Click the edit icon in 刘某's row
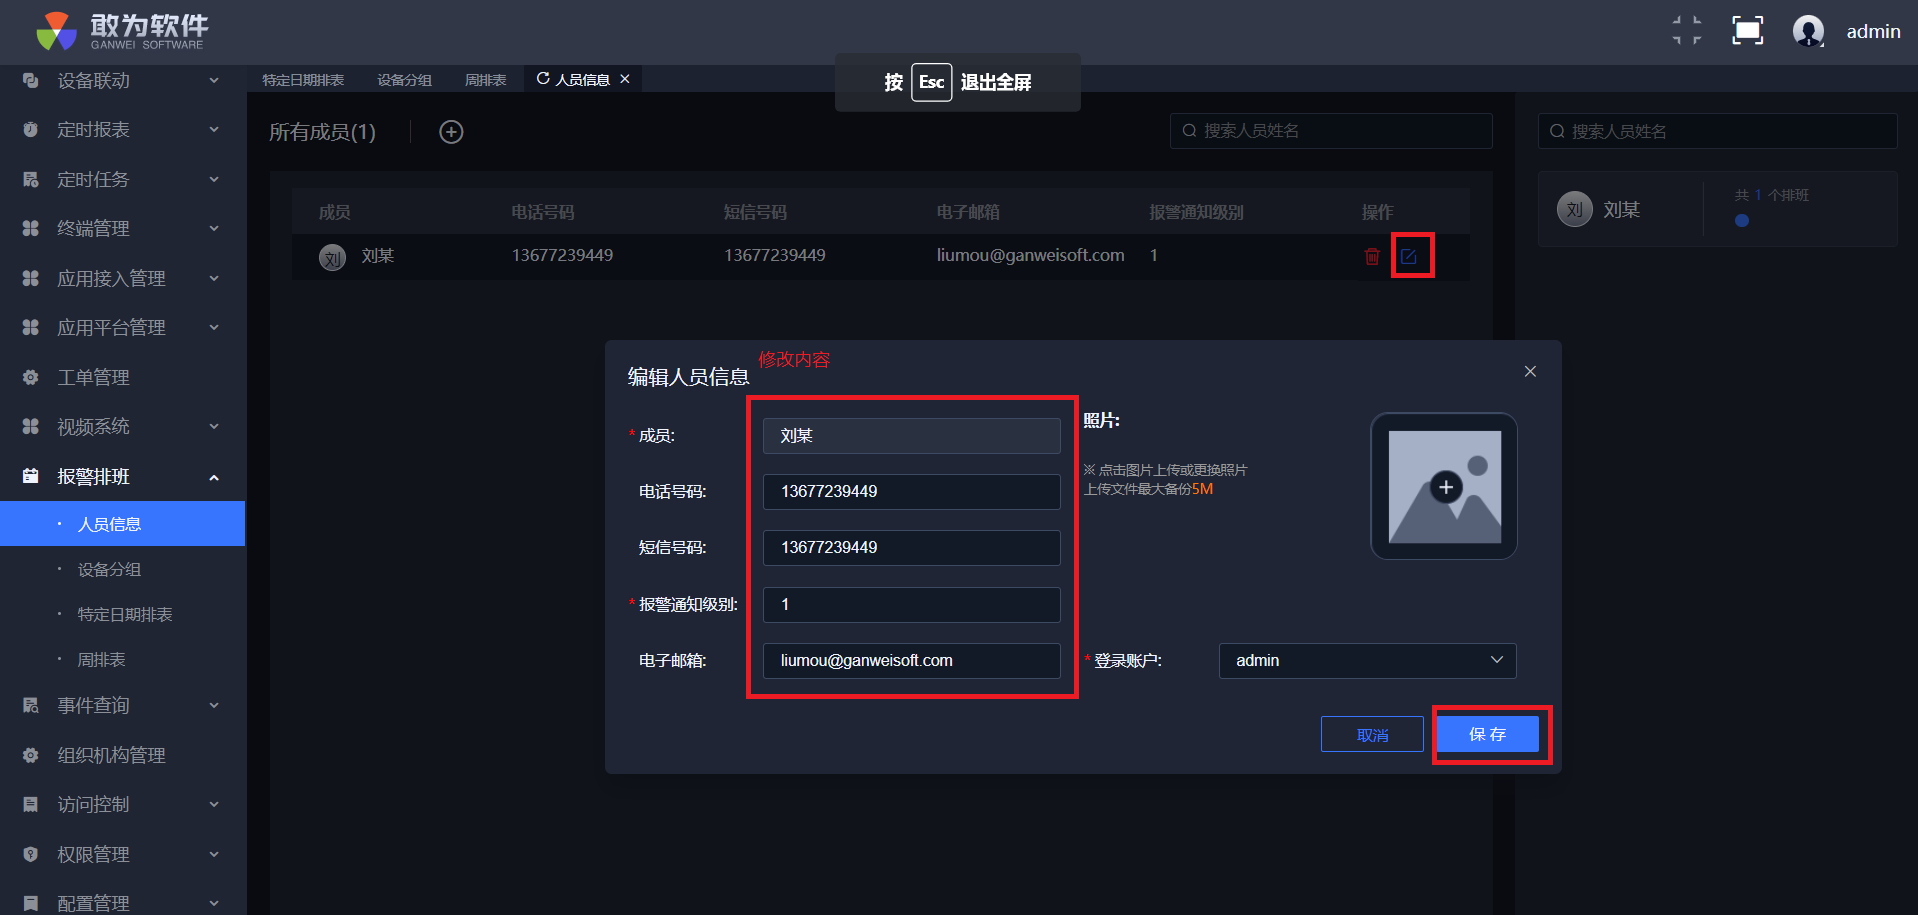Image resolution: width=1918 pixels, height=915 pixels. 1408,257
